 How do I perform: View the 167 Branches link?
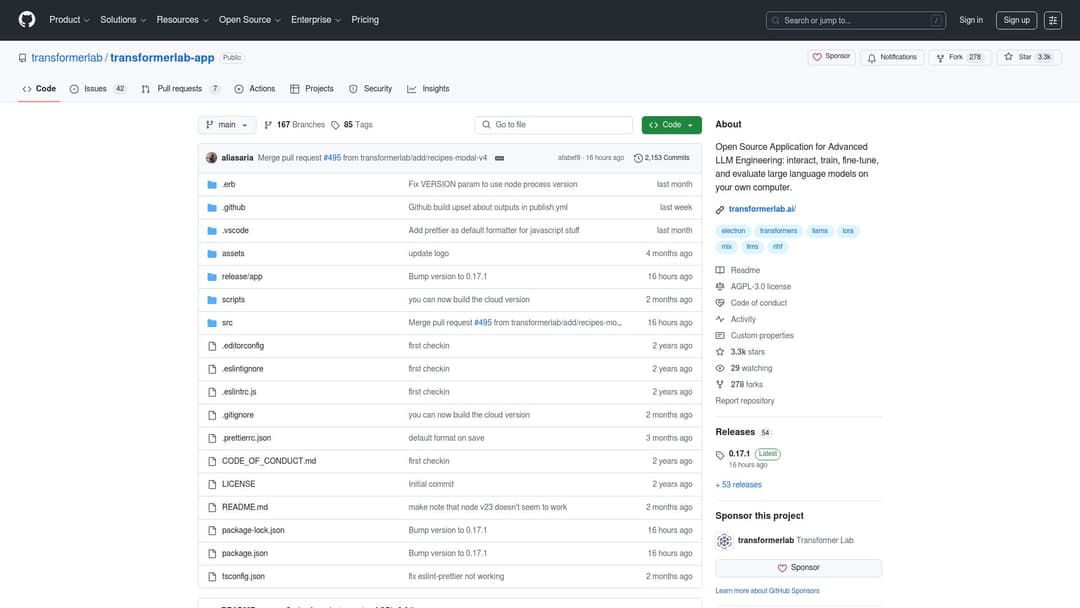click(x=294, y=125)
